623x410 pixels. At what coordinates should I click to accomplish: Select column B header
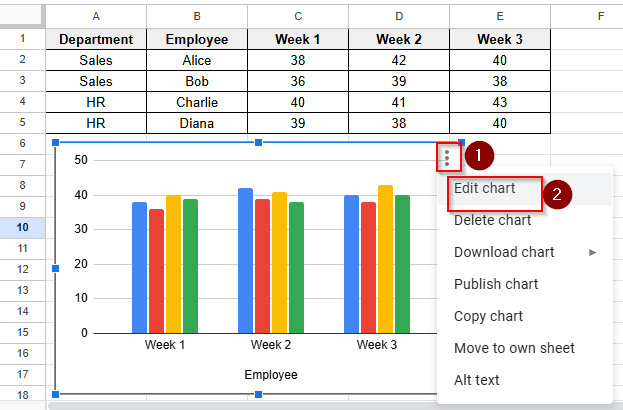pos(197,16)
